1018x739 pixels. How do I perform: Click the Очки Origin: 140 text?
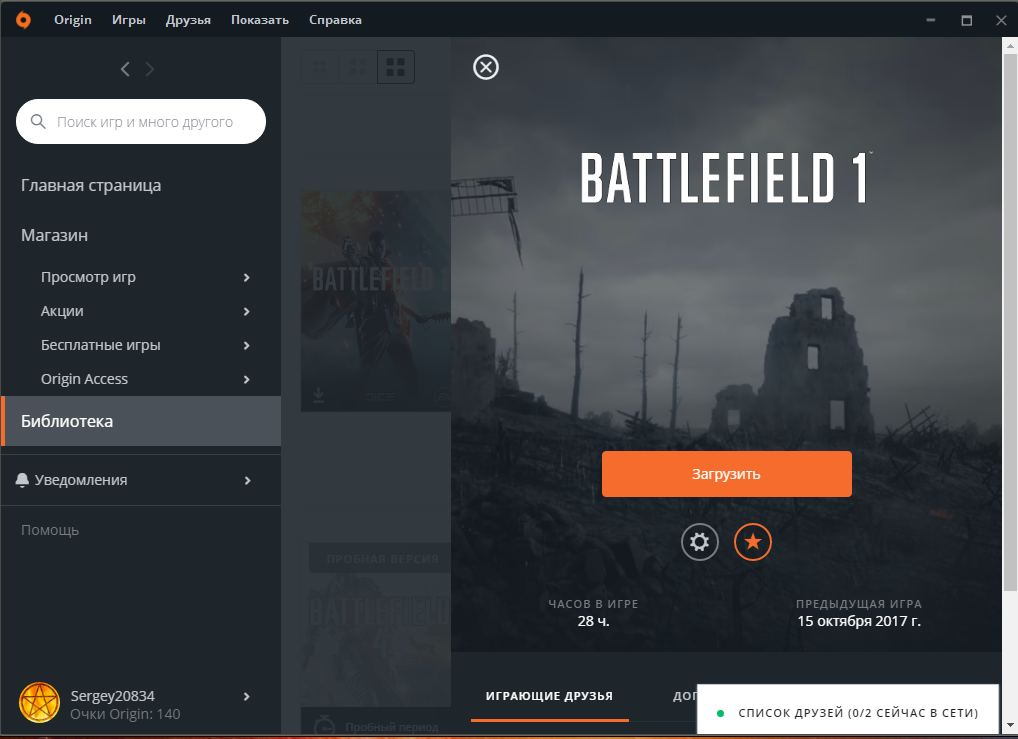125,714
